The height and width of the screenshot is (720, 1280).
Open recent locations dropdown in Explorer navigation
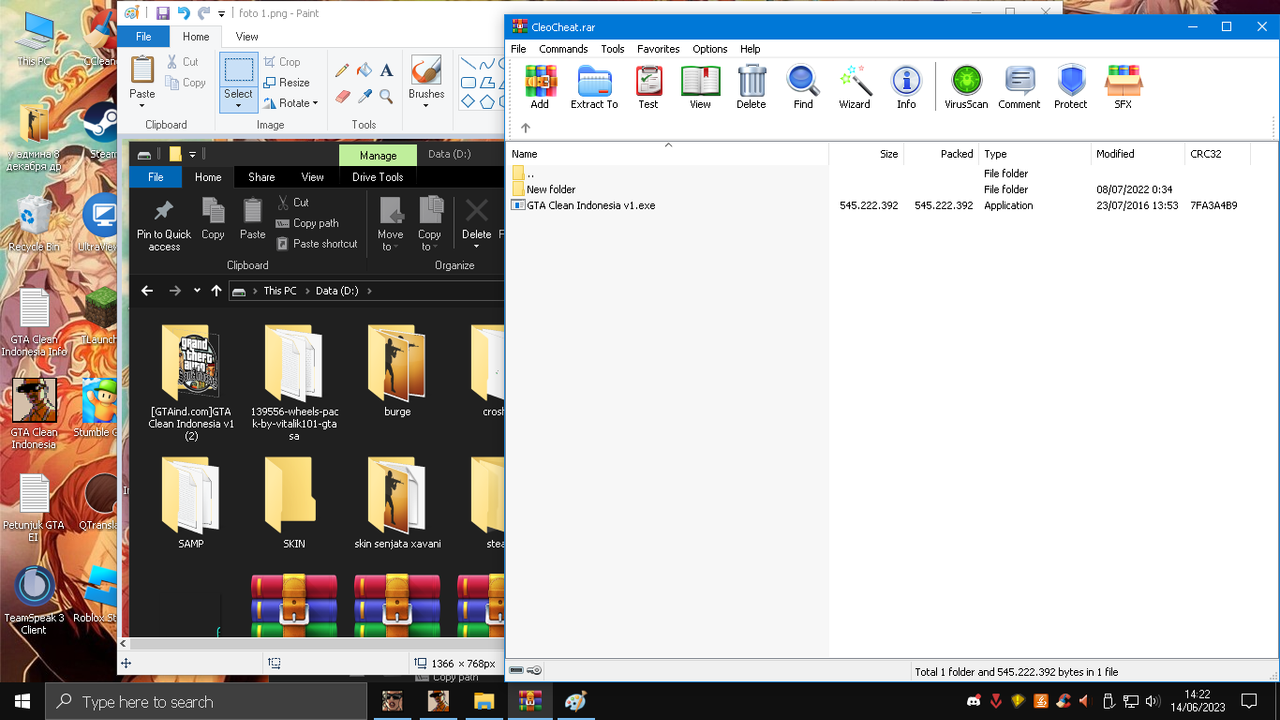[x=197, y=291]
